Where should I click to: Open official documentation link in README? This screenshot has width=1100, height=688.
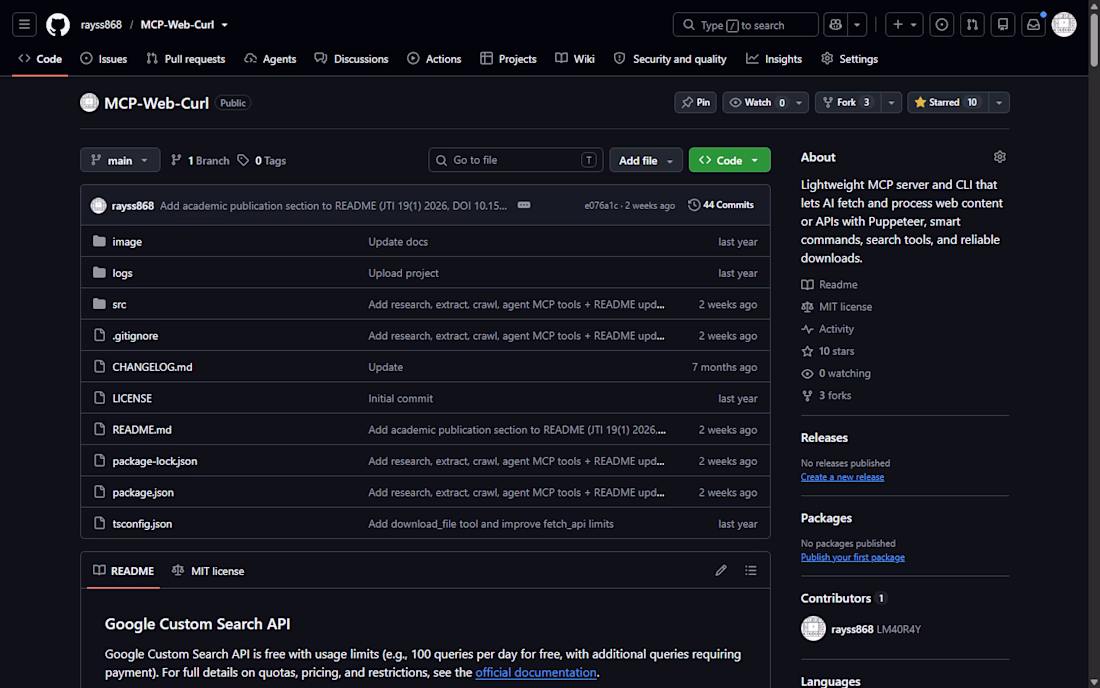(x=536, y=672)
